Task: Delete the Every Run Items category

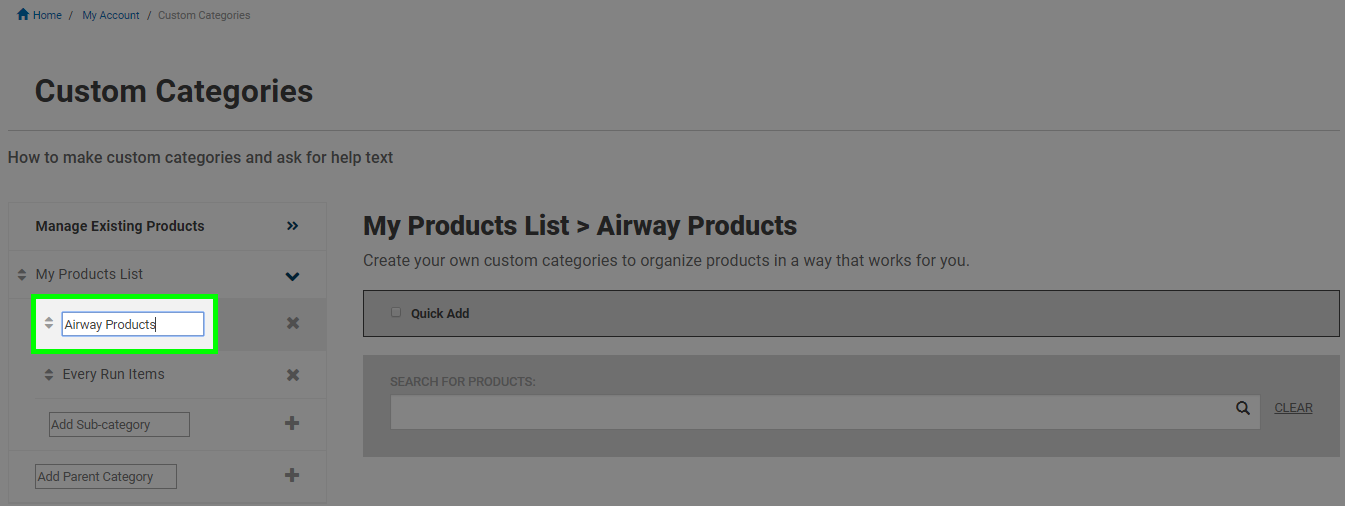Action: [293, 374]
